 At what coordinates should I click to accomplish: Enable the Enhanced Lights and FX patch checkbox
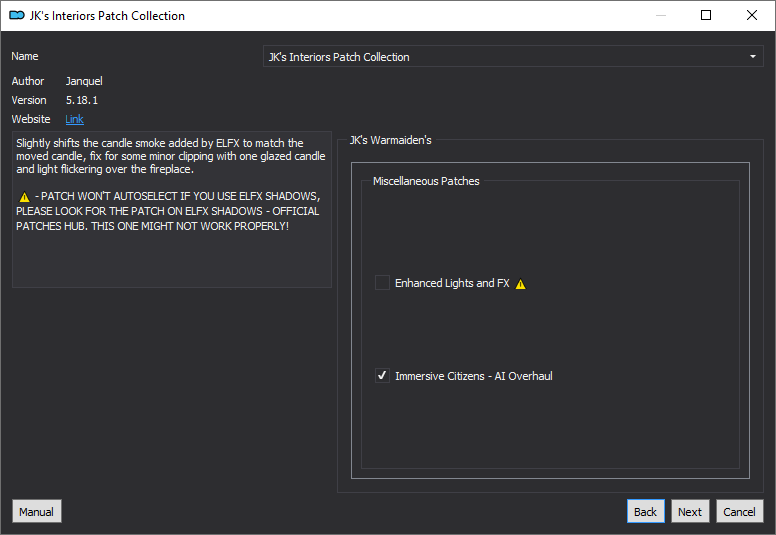pos(382,283)
